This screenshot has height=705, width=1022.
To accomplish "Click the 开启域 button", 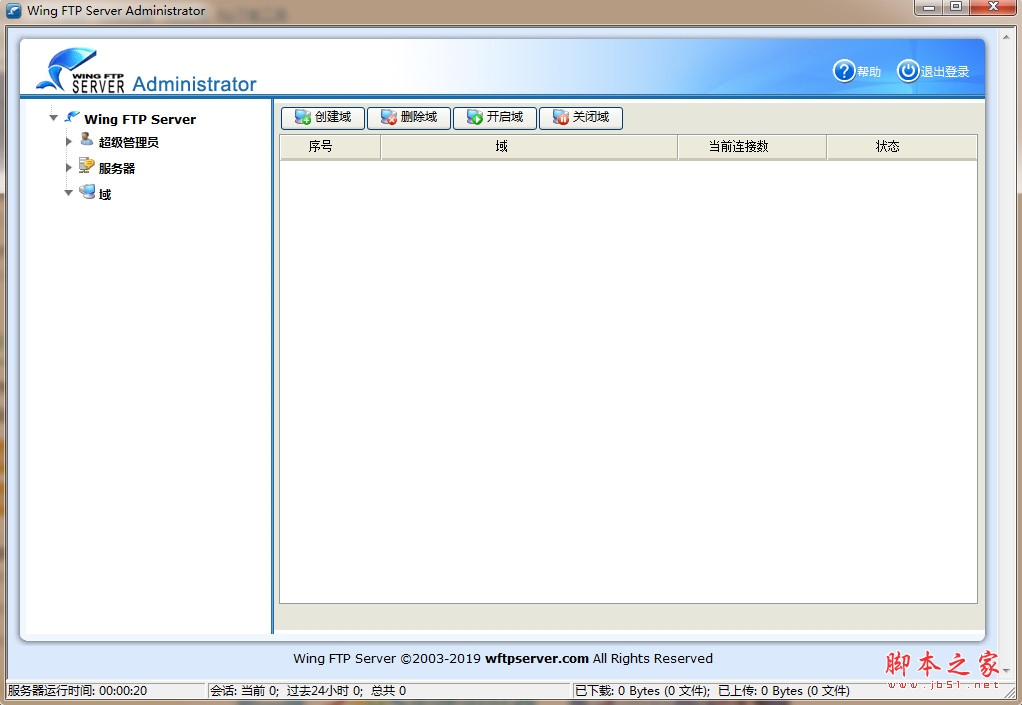I will tap(495, 118).
